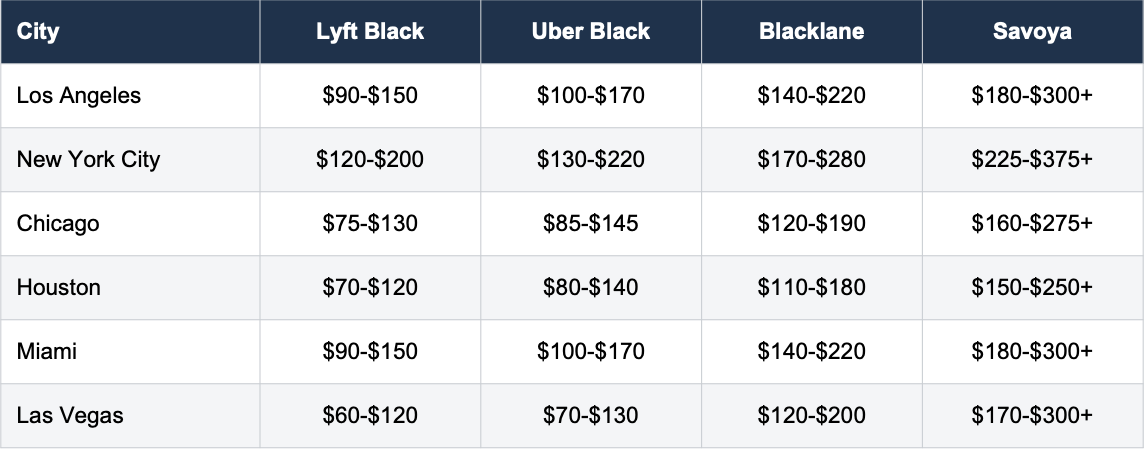Click Chicago Uber Black price $85-$145
This screenshot has width=1148, height=450.
[591, 224]
